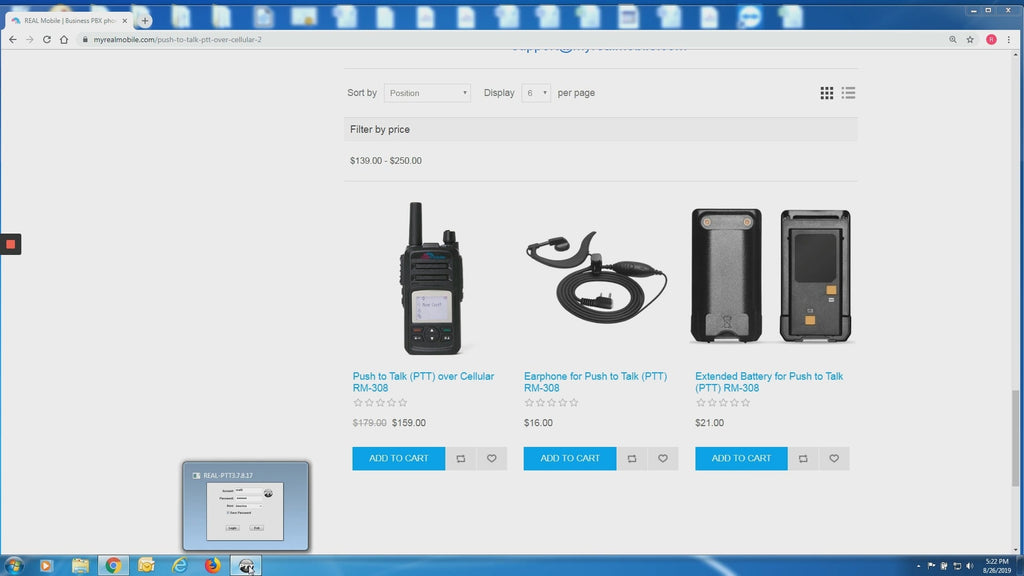Open the Action Center flag icon
The image size is (1024, 576).
point(931,566)
